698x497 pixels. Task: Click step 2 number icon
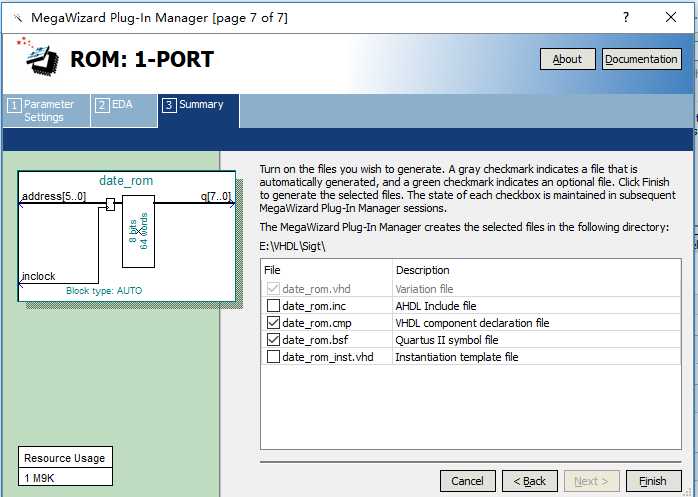(102, 106)
